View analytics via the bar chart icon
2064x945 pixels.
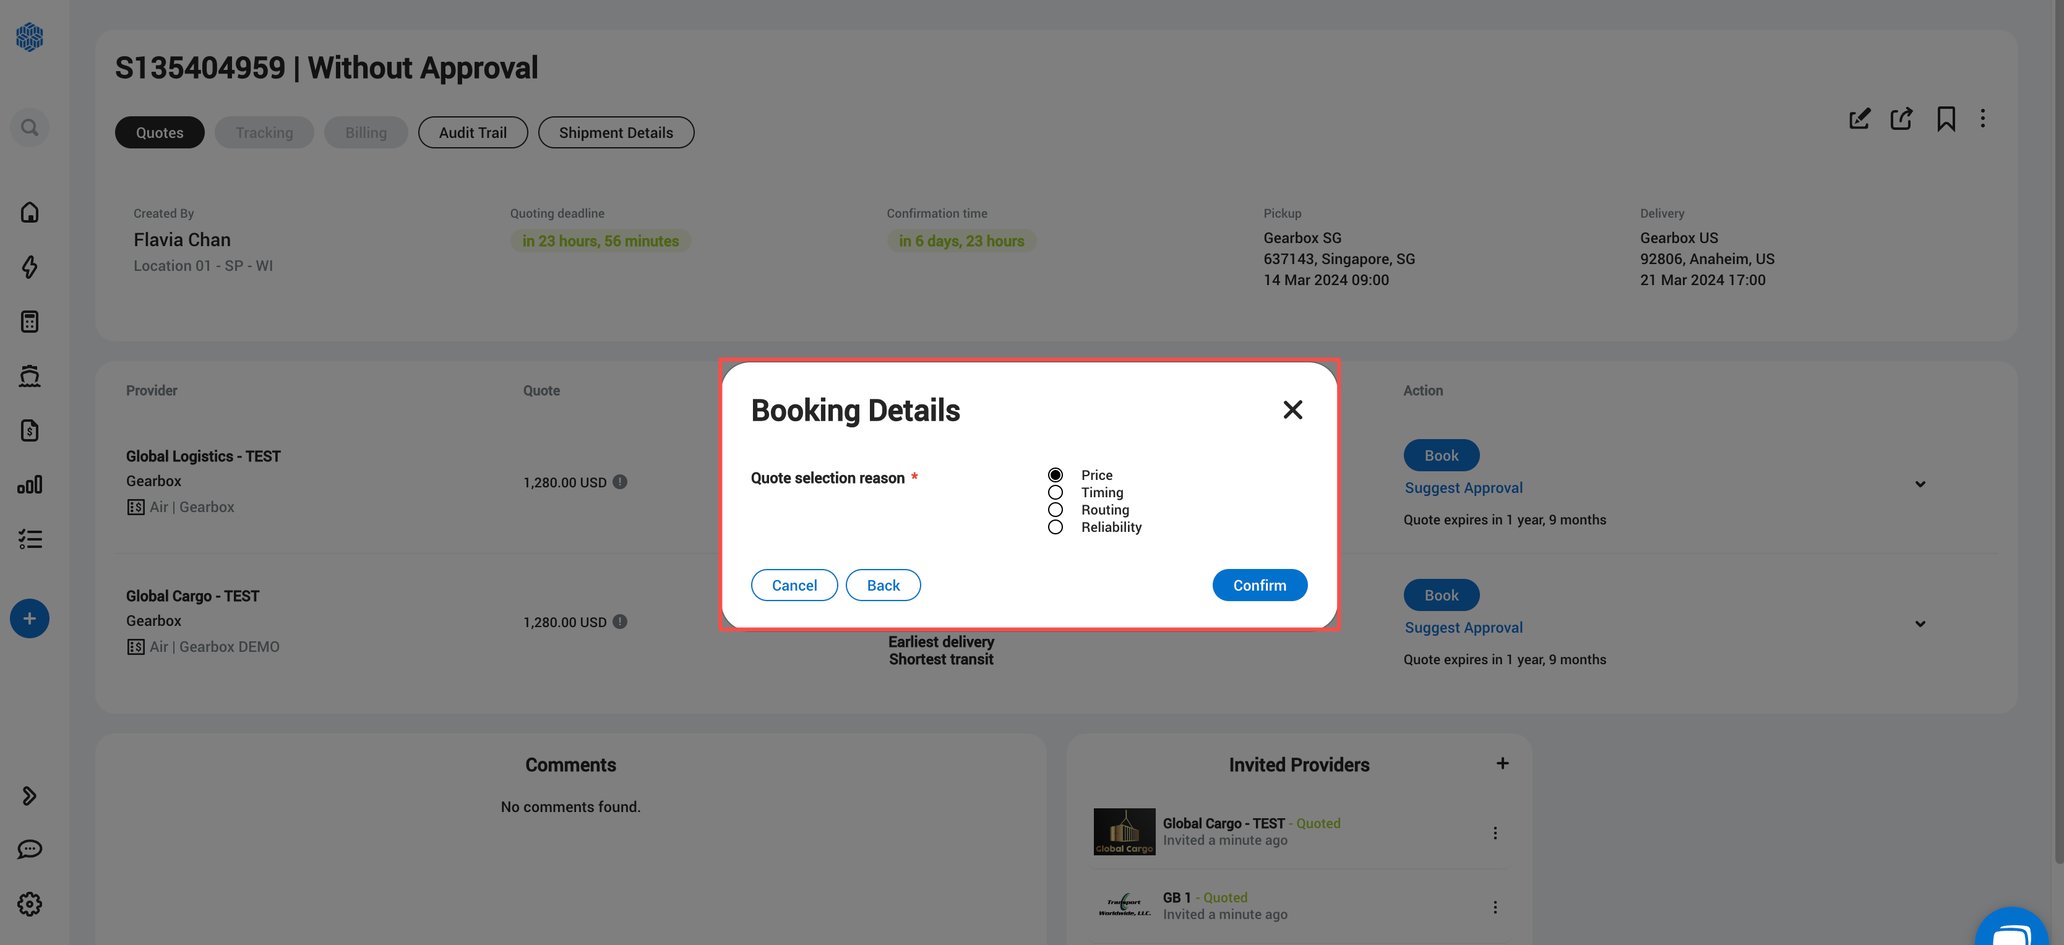point(29,484)
